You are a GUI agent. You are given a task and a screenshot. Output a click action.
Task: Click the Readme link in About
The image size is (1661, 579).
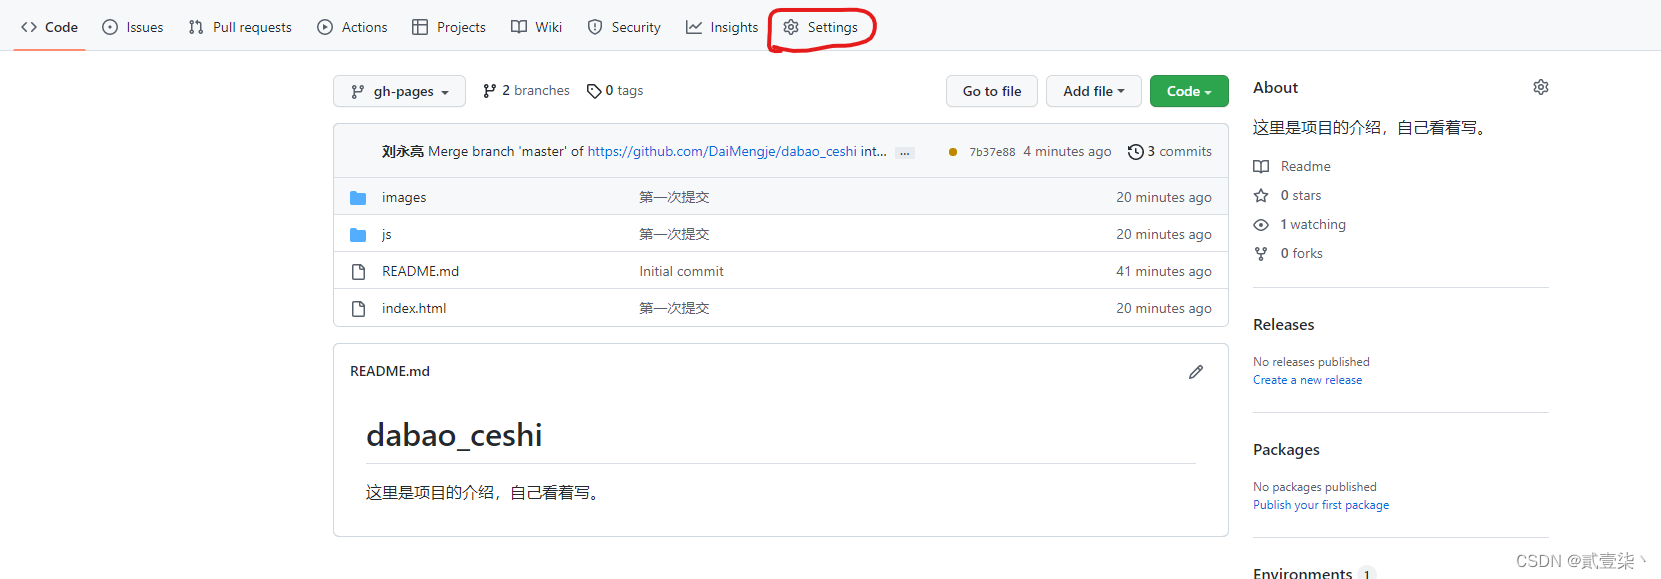click(1305, 166)
